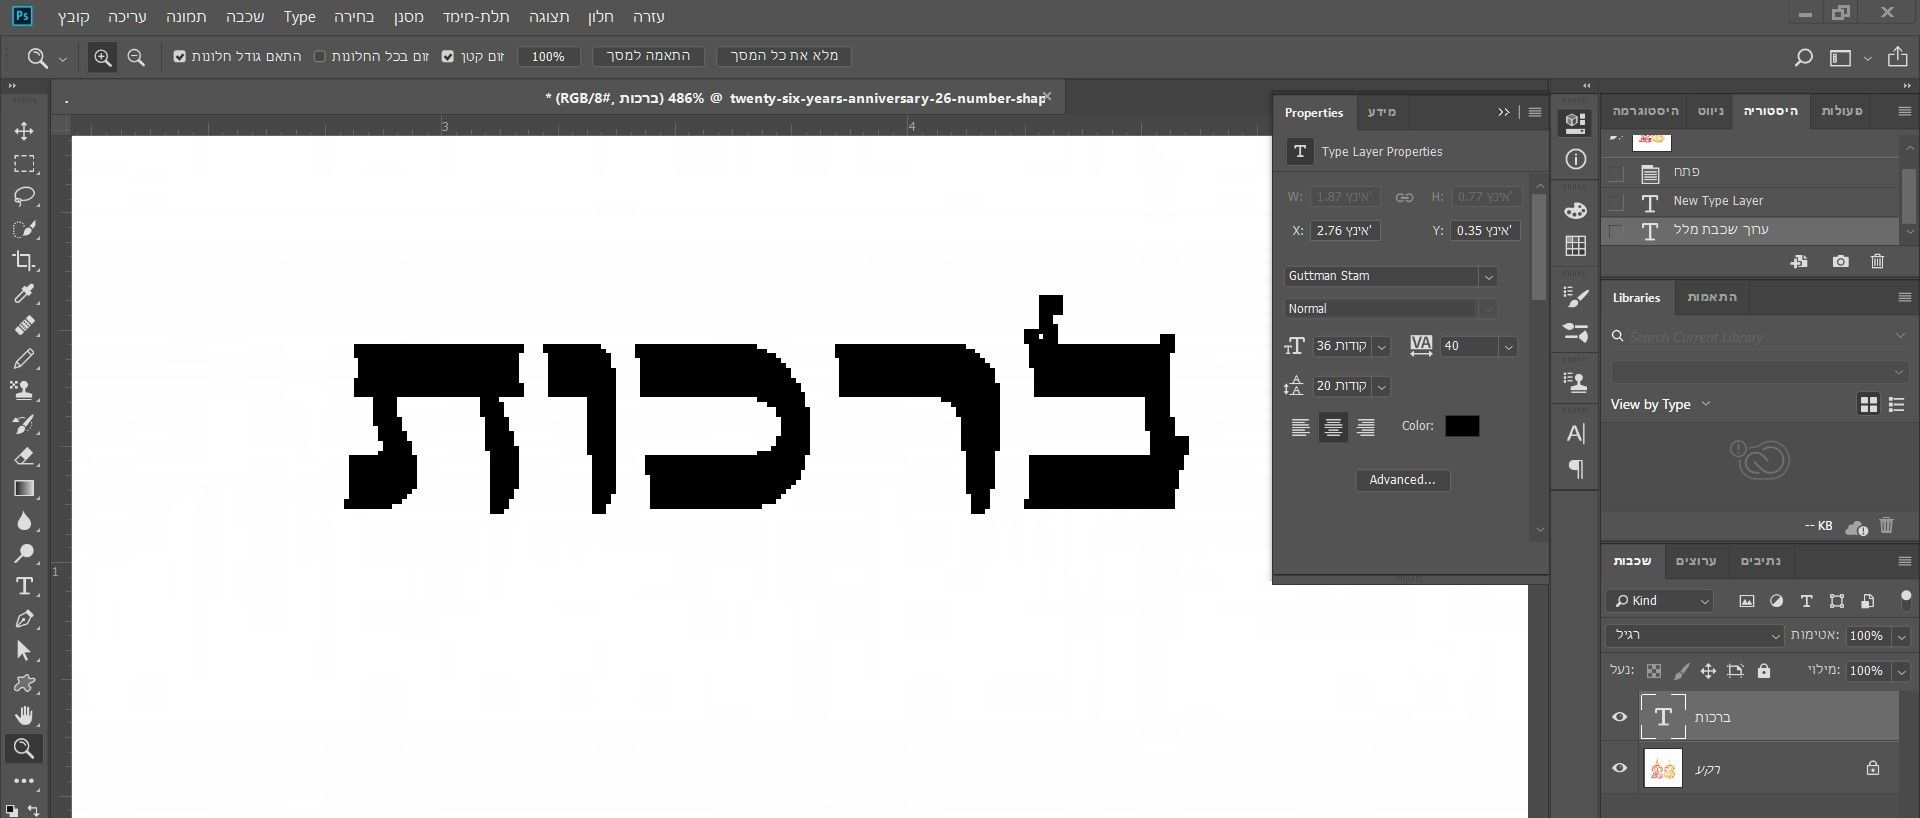This screenshot has width=1920, height=818.
Task: Open the blend mode רגיל dropdown
Action: coord(1695,635)
